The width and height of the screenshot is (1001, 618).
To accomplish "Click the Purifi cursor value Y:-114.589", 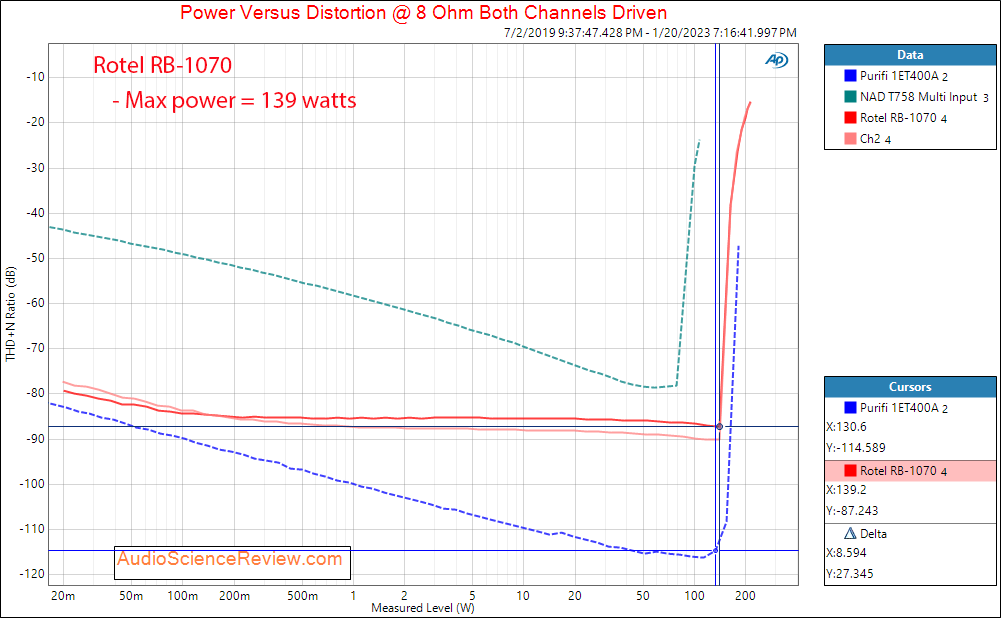I will pyautogui.click(x=855, y=448).
